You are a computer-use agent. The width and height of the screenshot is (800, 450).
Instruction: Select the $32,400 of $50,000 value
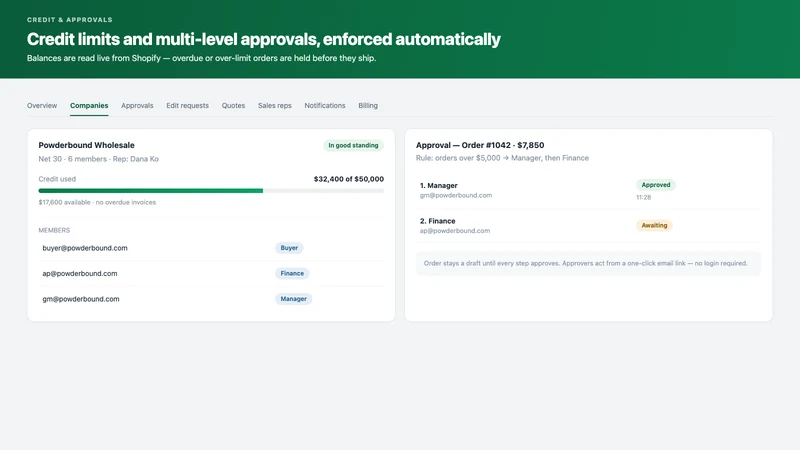[348, 179]
